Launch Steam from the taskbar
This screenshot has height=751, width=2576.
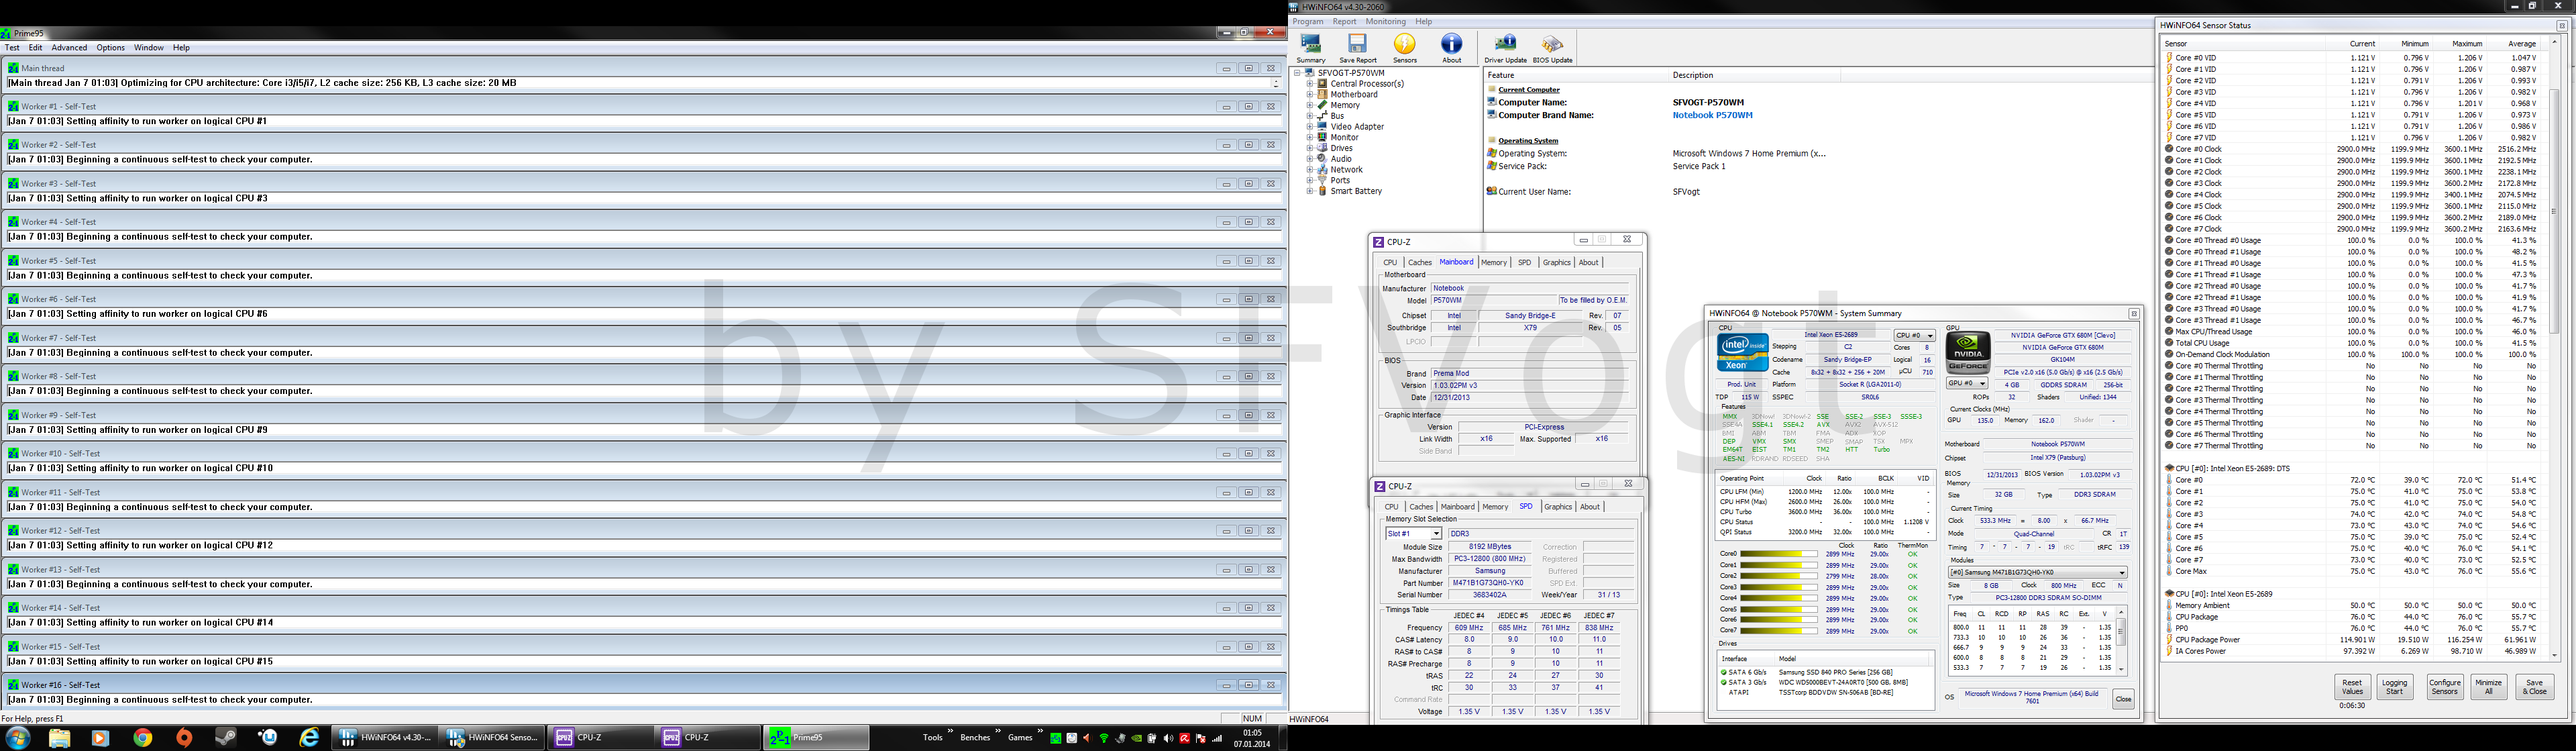coord(226,738)
